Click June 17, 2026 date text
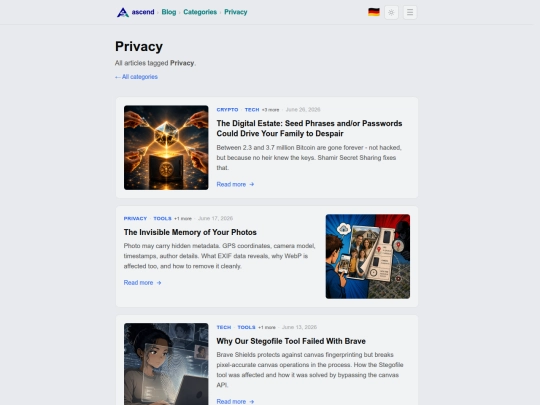The image size is (540, 405). 215,218
